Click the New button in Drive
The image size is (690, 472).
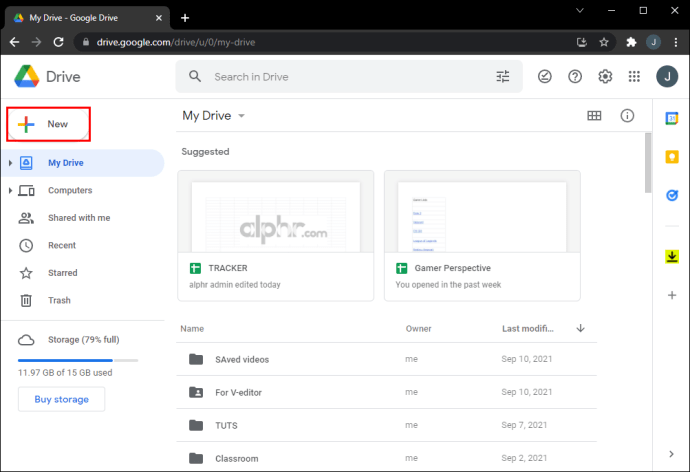click(48, 124)
